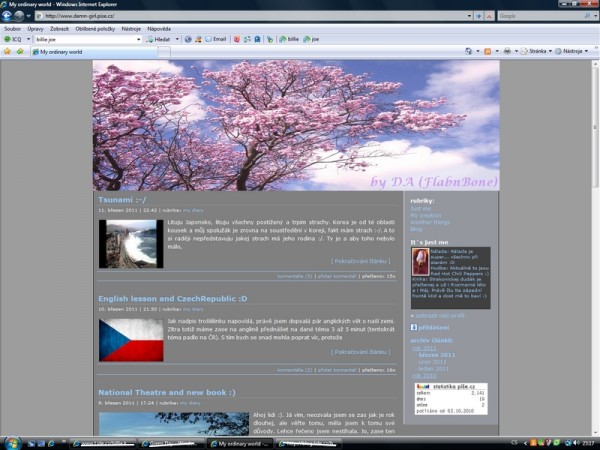
Task: Open the Oblíbené položky menu
Action: coord(95,29)
